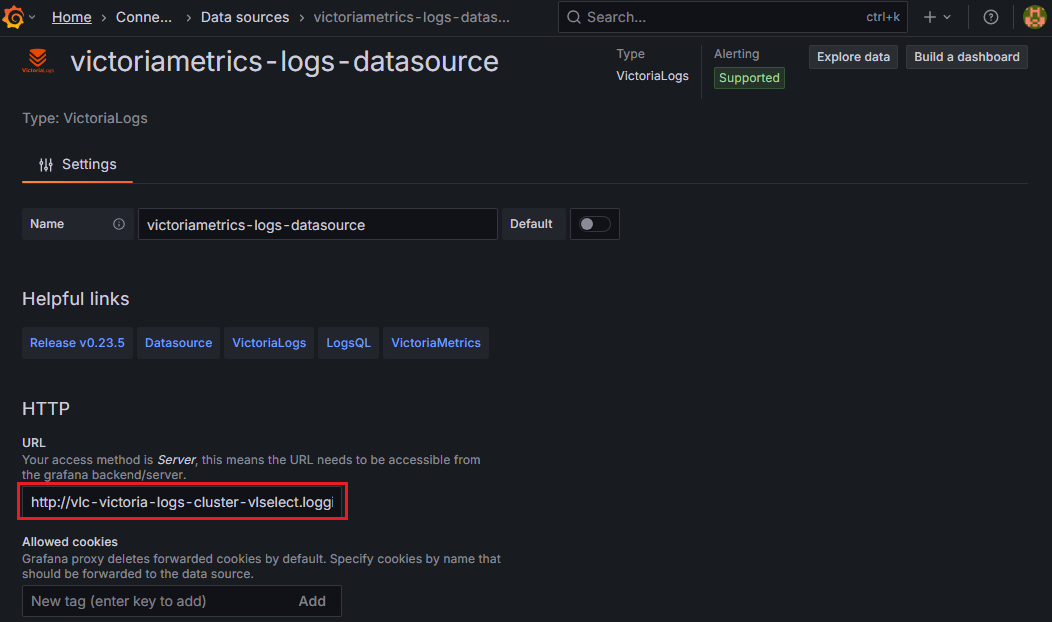1052x622 pixels.
Task: Toggle the Default data source switch
Action: tap(595, 224)
